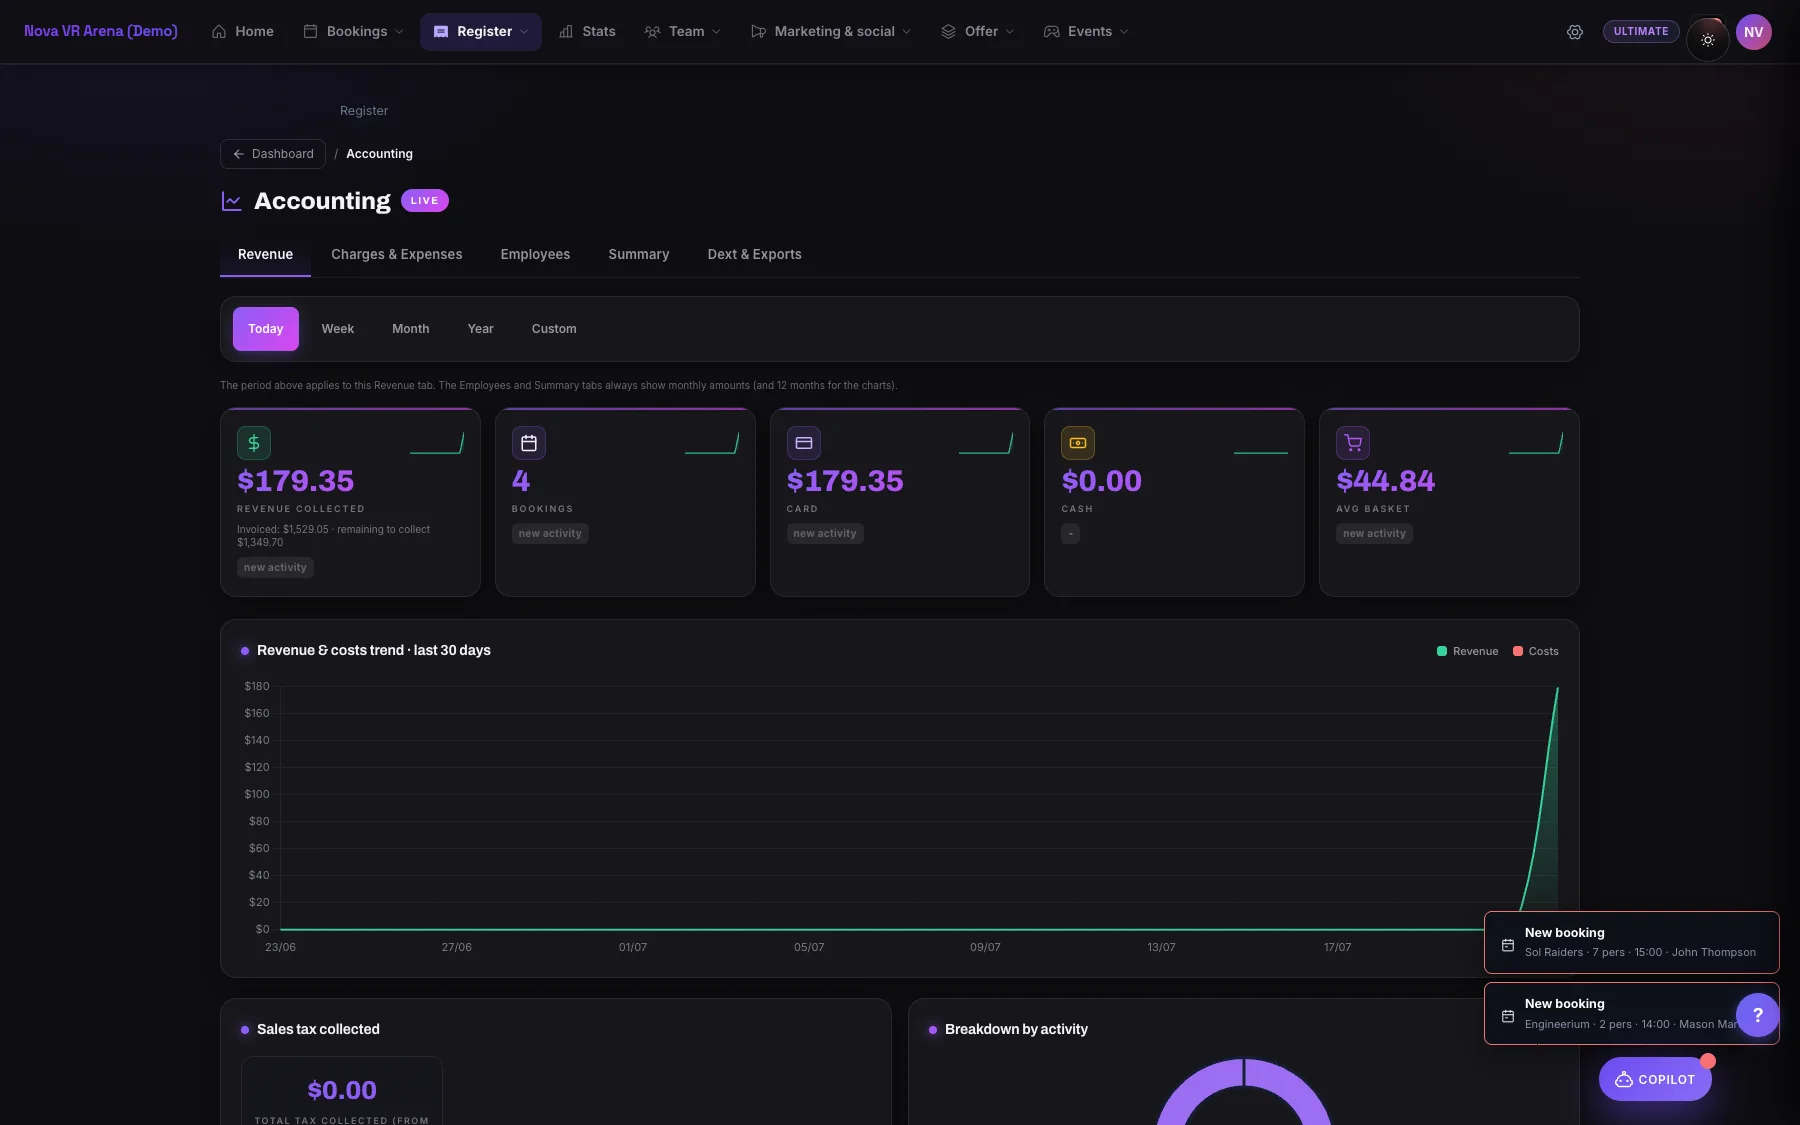Click the Accounting chart icon beside title
Viewport: 1800px width, 1125px height.
point(231,201)
